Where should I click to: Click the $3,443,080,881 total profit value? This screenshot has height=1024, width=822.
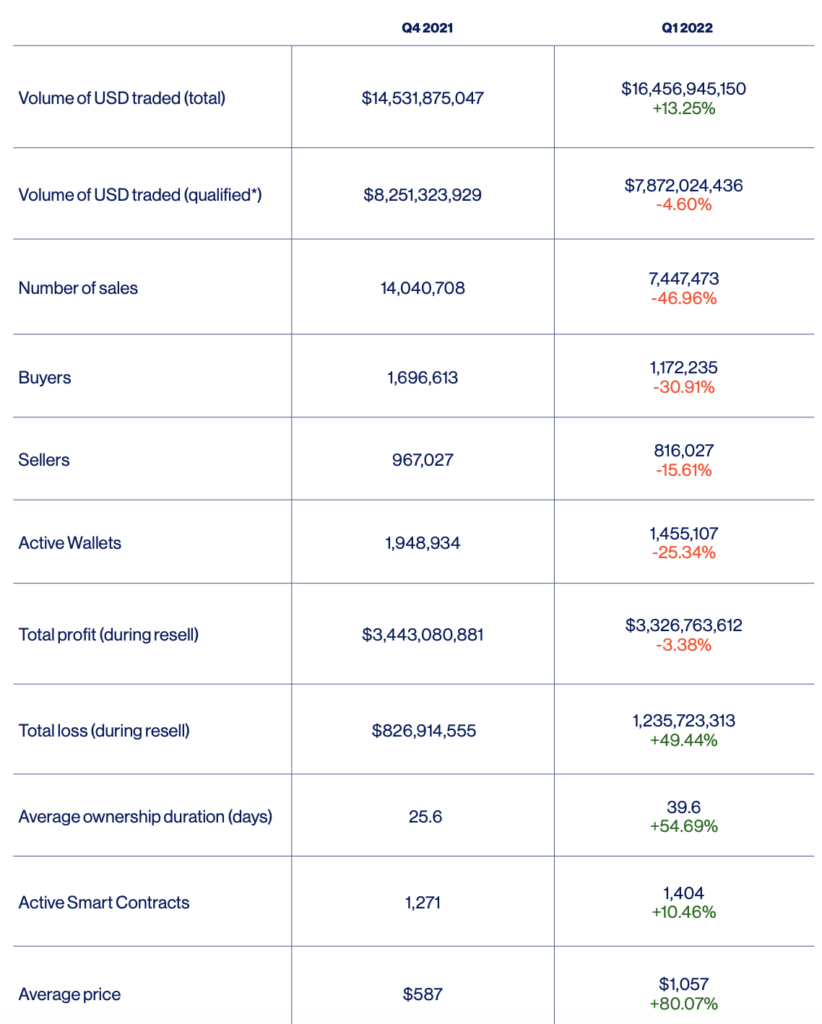click(422, 635)
